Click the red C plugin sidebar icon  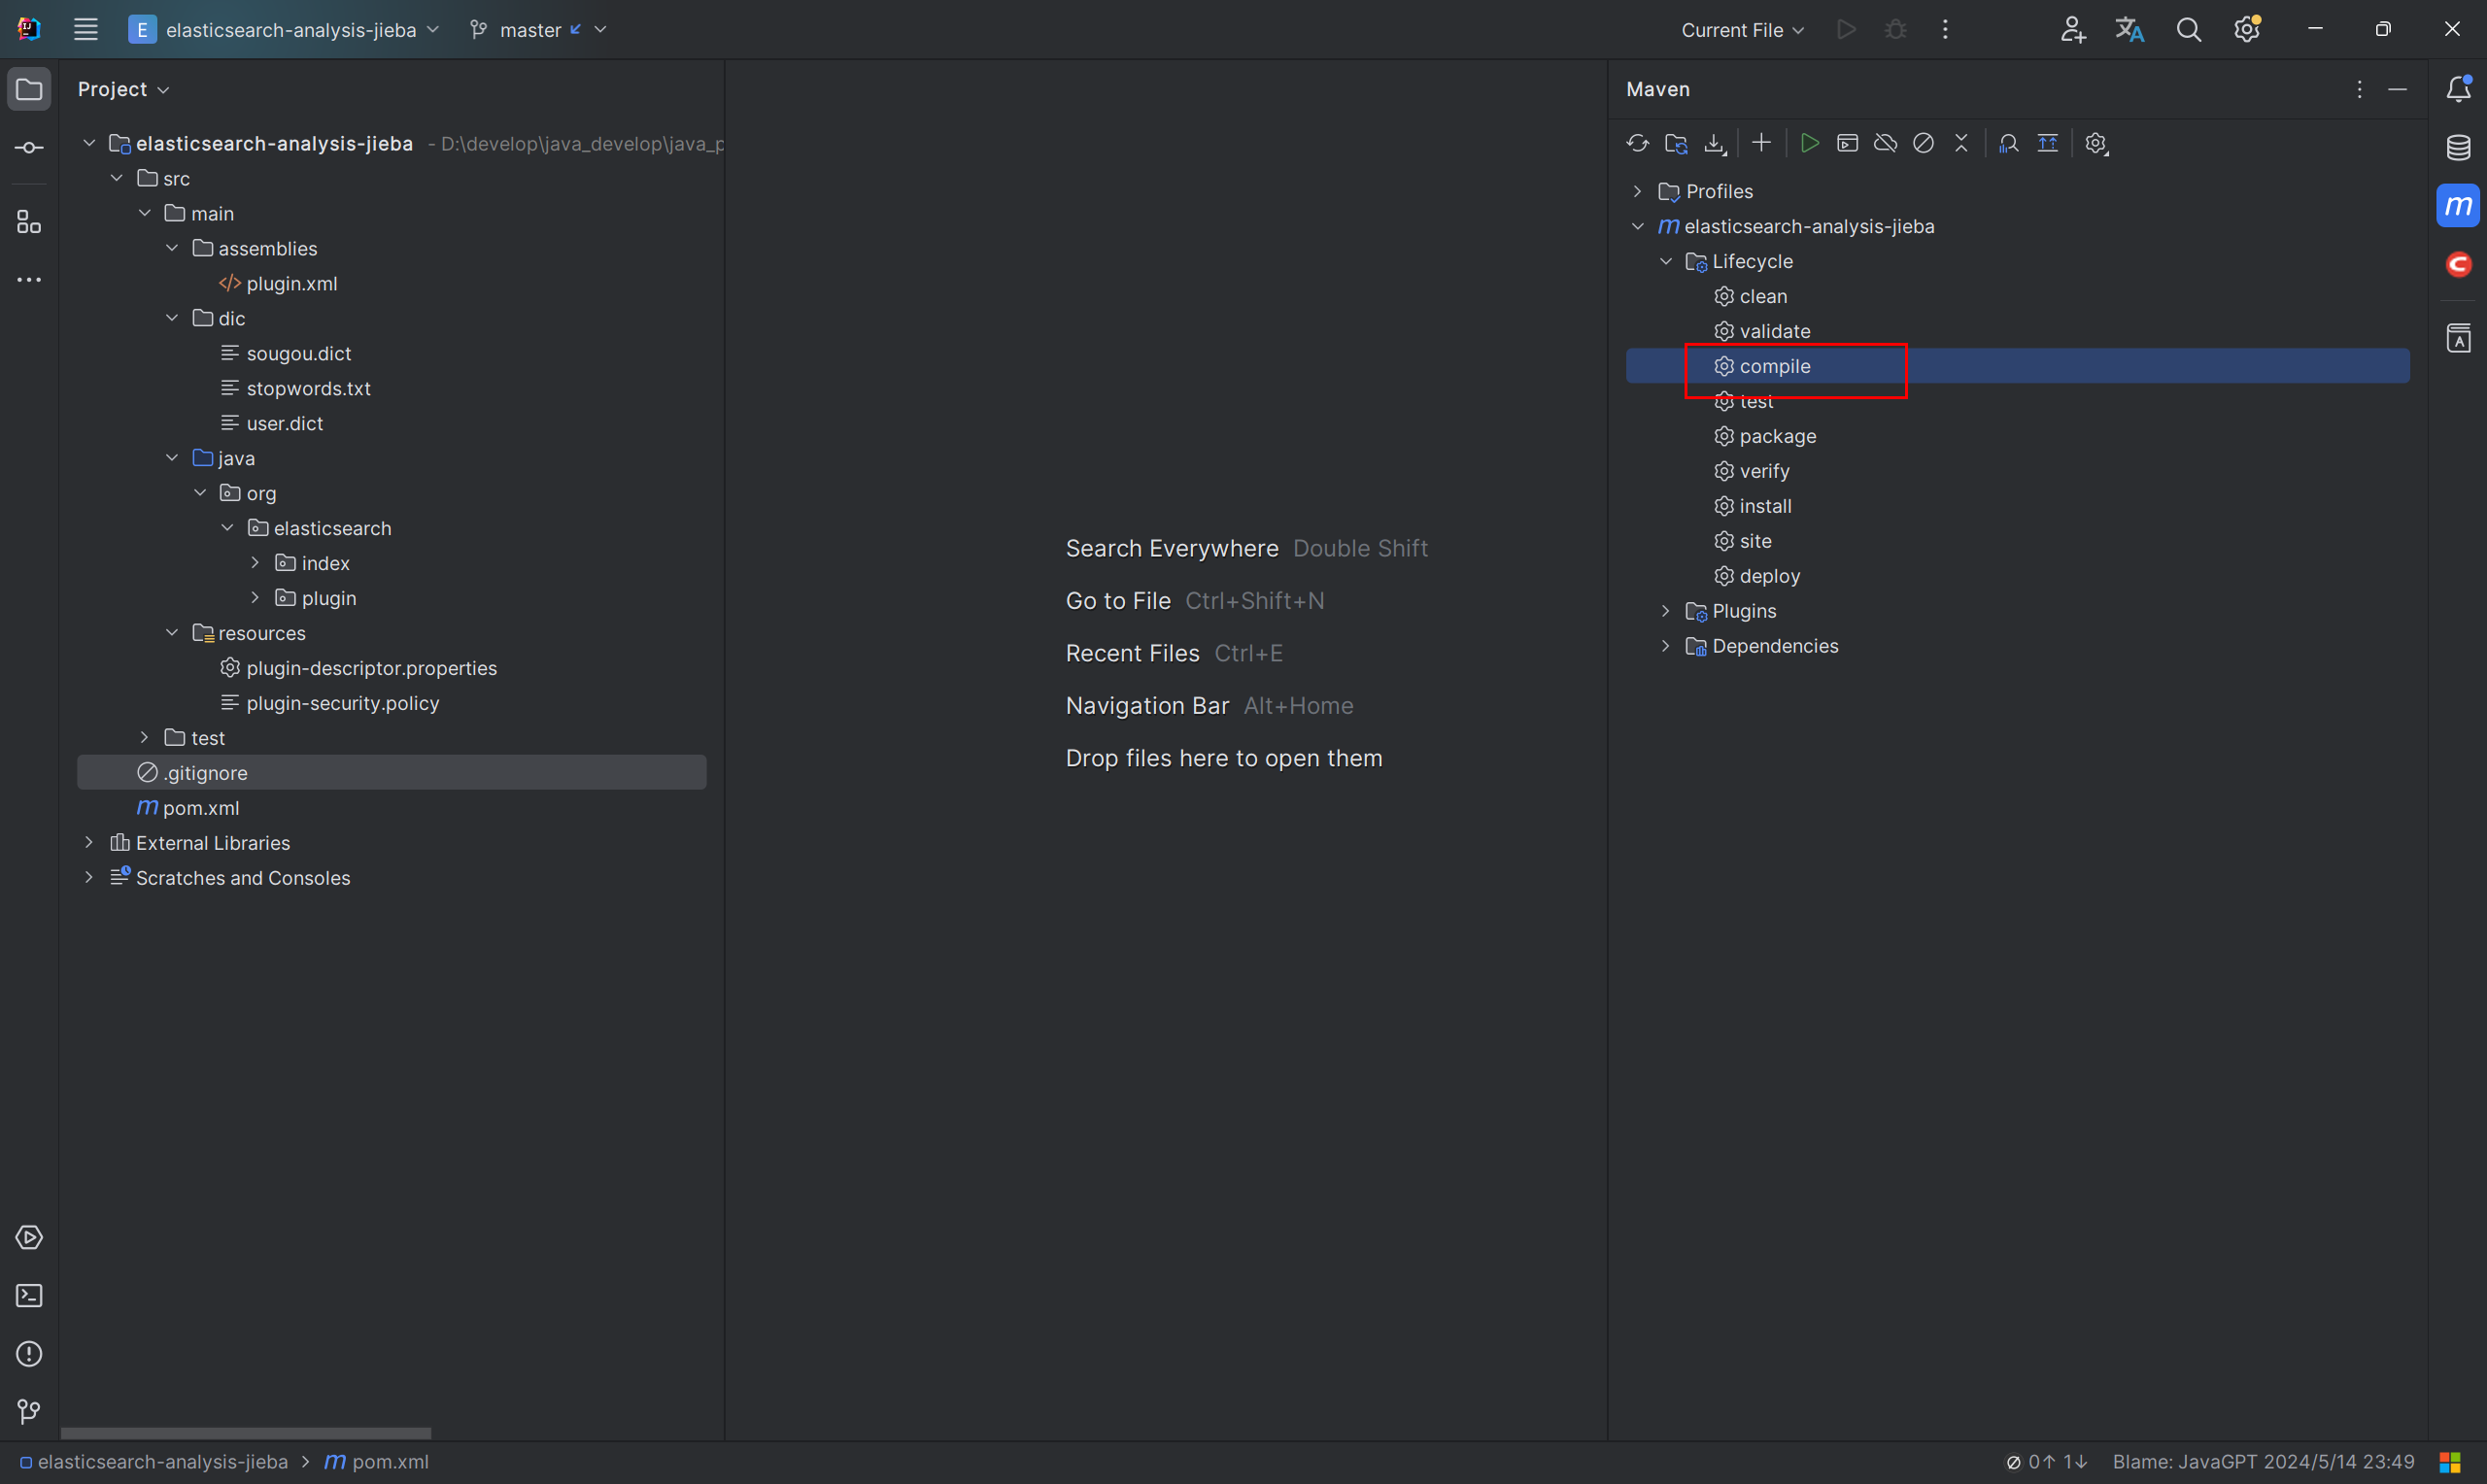2458,264
